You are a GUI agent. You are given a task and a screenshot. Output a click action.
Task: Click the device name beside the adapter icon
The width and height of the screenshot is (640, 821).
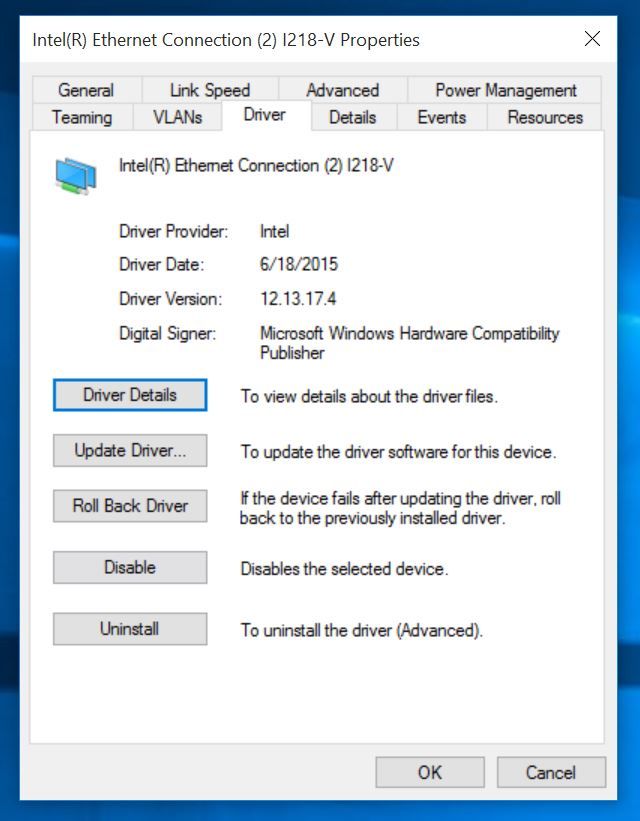256,165
